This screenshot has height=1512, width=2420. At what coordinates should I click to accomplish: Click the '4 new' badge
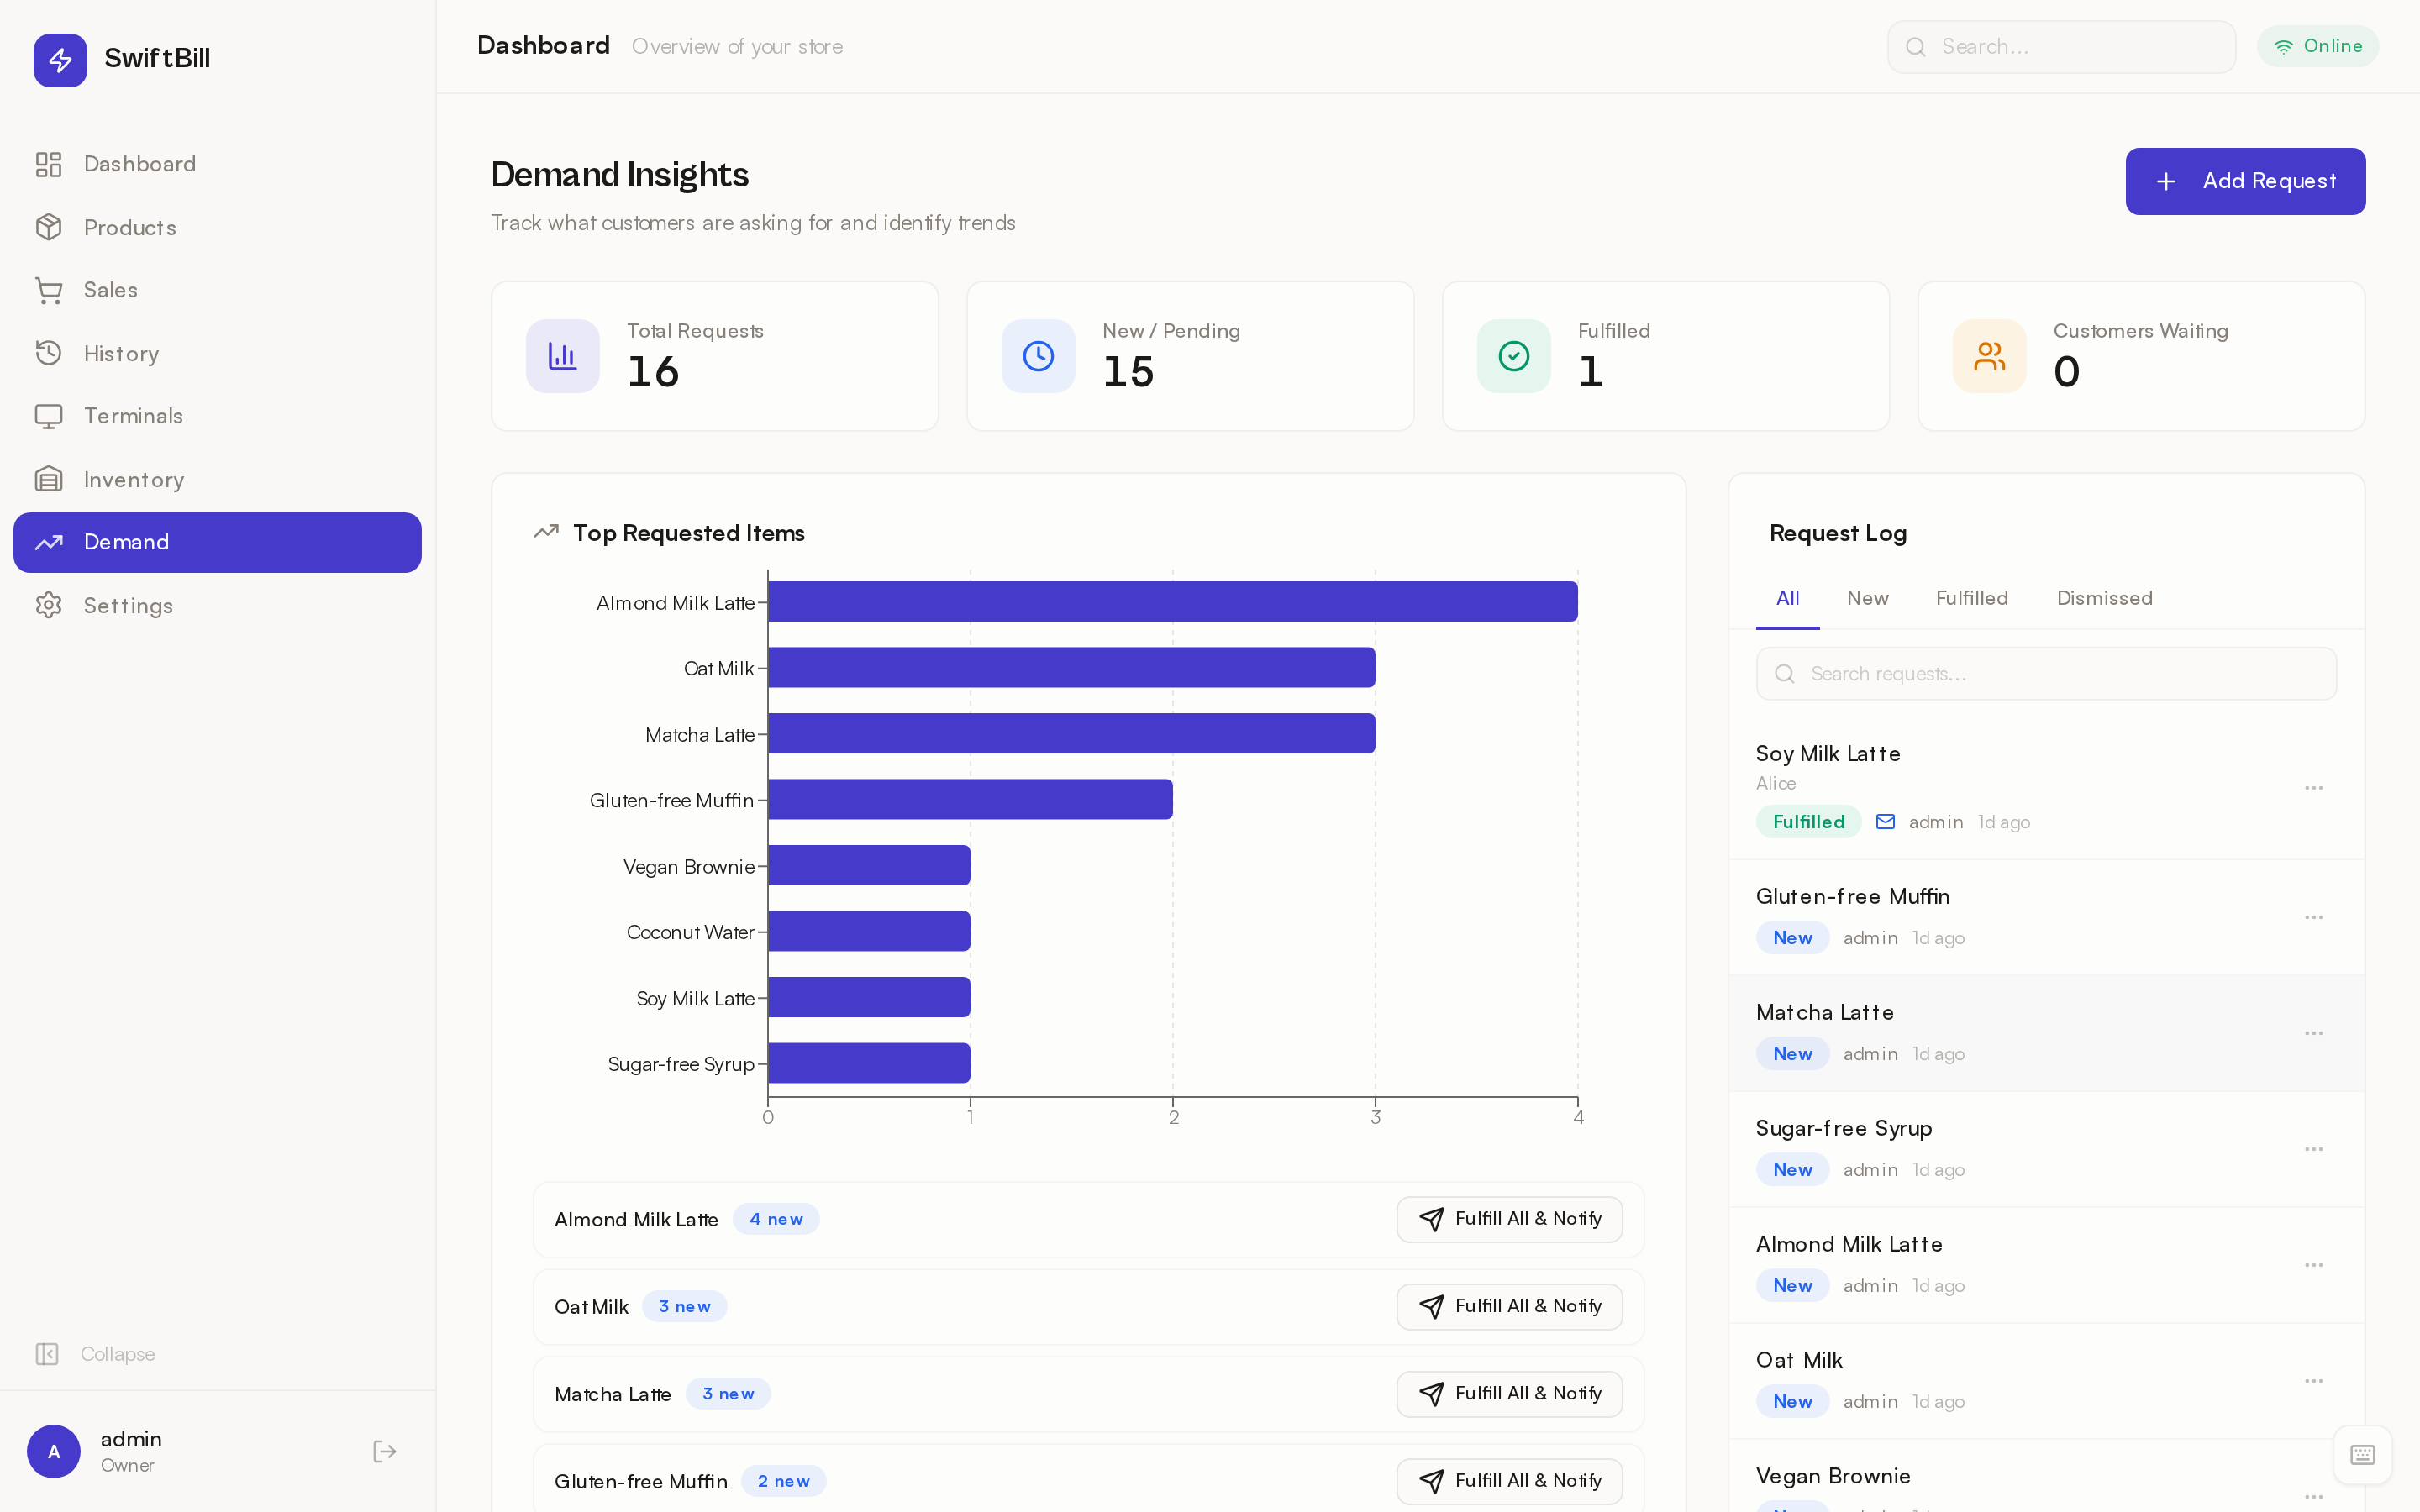tap(776, 1219)
